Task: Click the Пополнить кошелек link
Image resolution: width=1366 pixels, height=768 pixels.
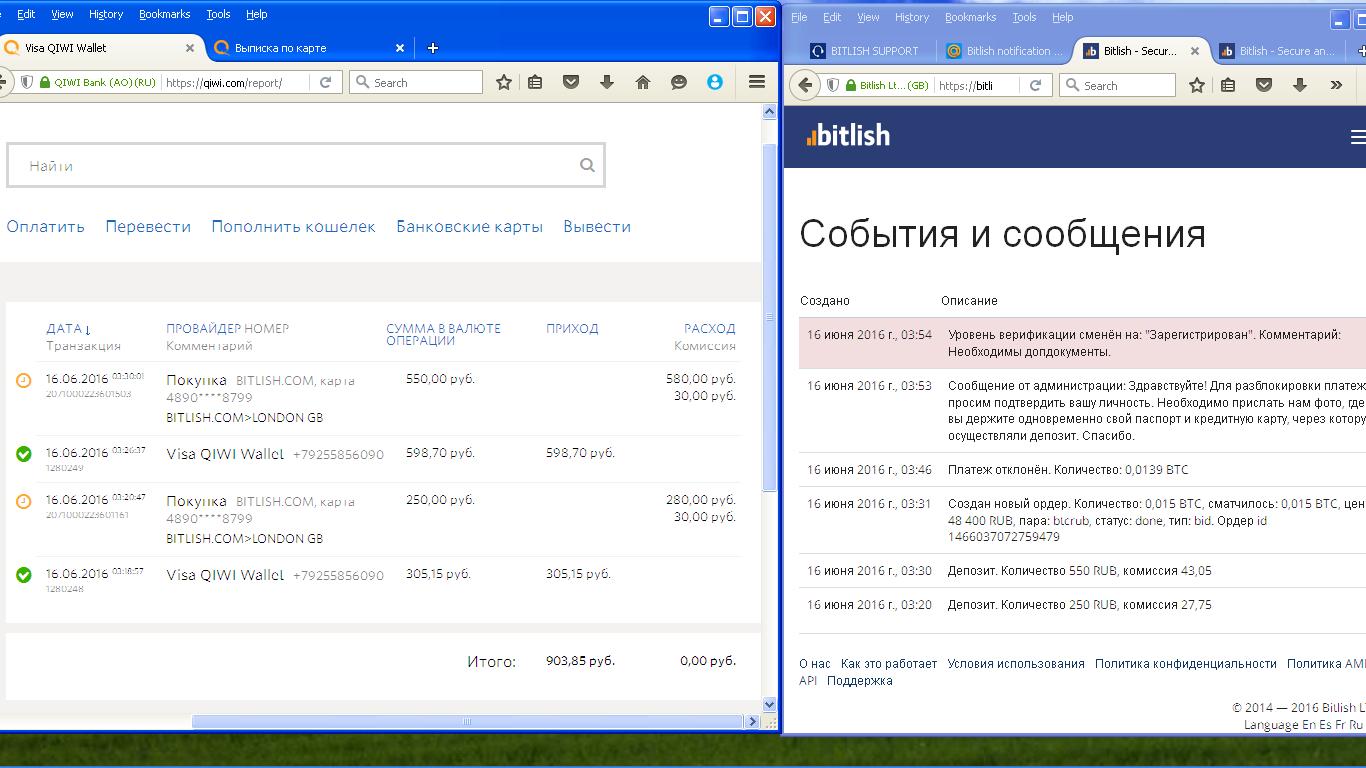Action: [293, 227]
